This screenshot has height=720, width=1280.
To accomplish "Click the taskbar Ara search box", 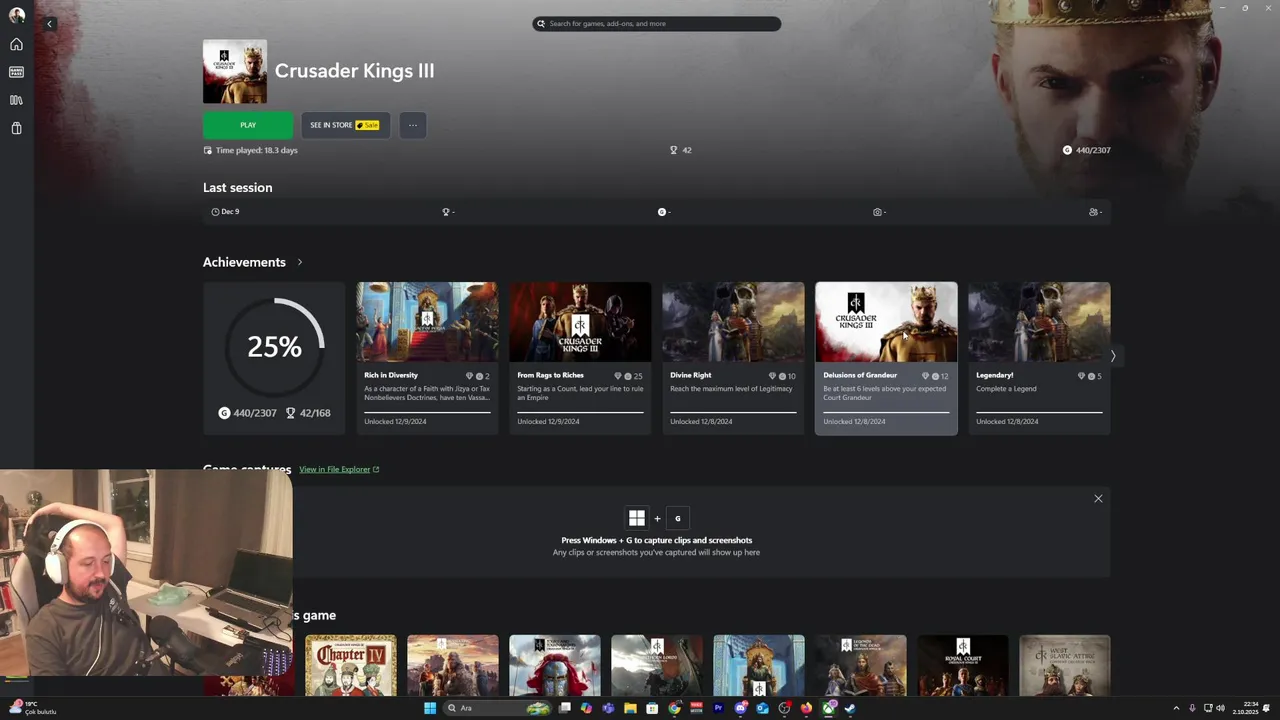I will (x=498, y=708).
